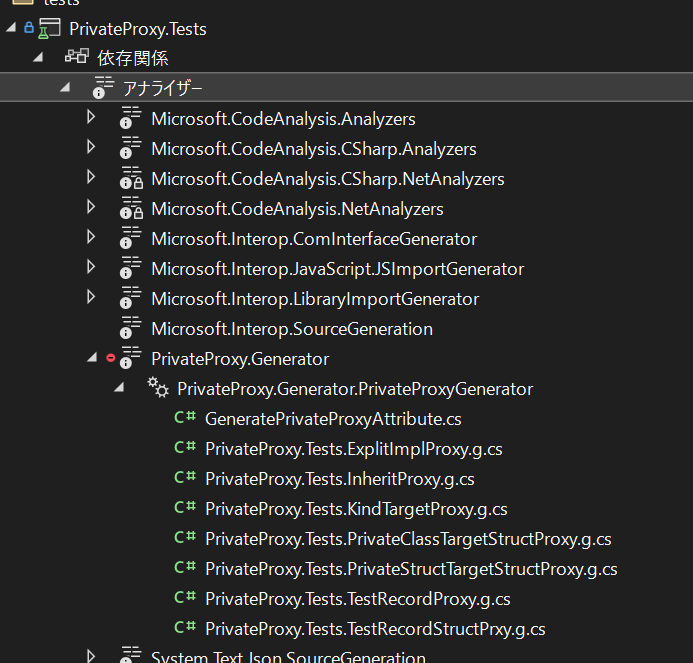Image resolution: width=693 pixels, height=663 pixels.
Task: Select Microsoft.Interop.ComInterfaceGenerator label
Action: (314, 239)
